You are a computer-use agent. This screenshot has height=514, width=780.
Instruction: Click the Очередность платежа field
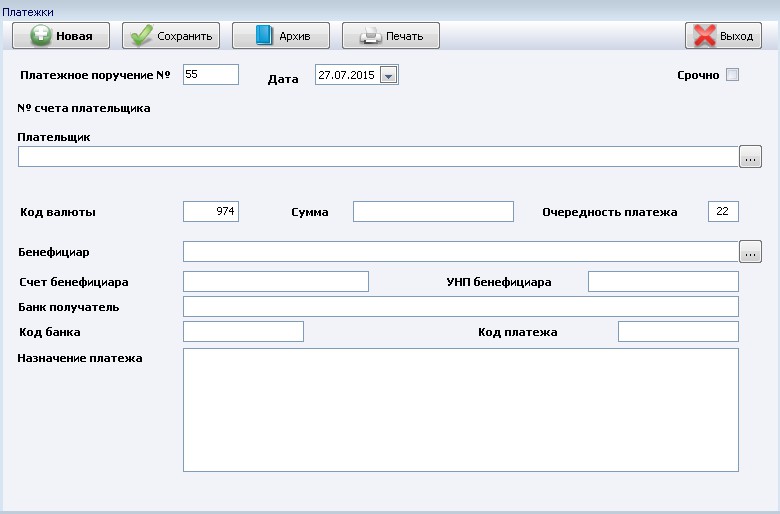(723, 211)
